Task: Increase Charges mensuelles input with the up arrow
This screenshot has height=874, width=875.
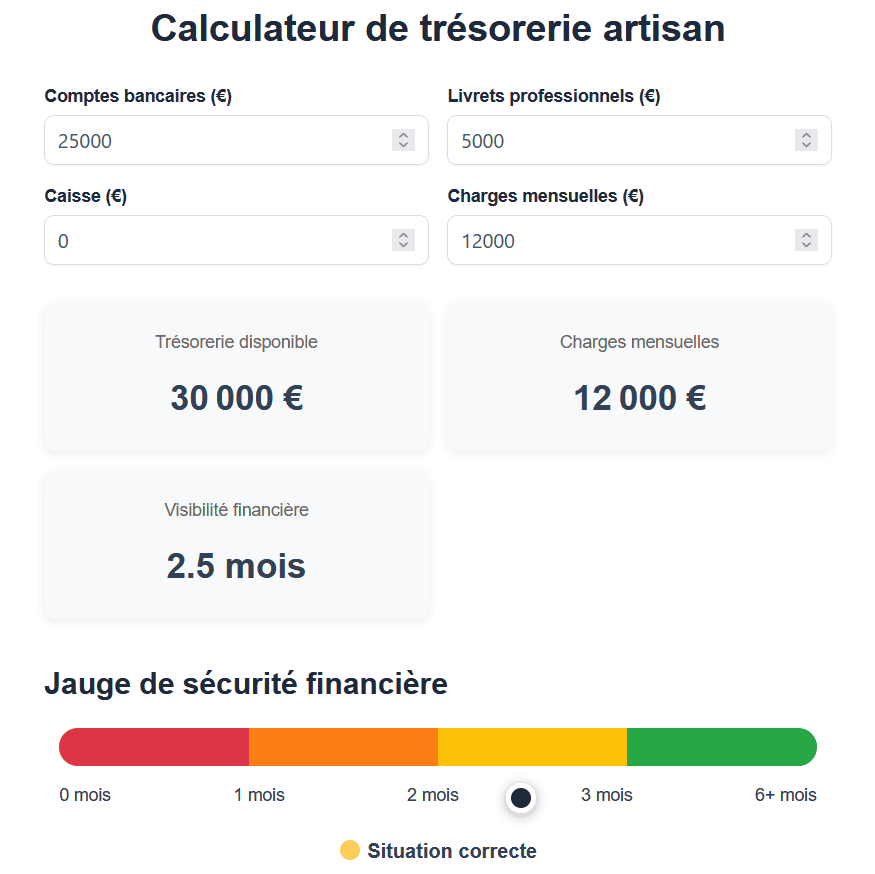Action: click(x=806, y=234)
